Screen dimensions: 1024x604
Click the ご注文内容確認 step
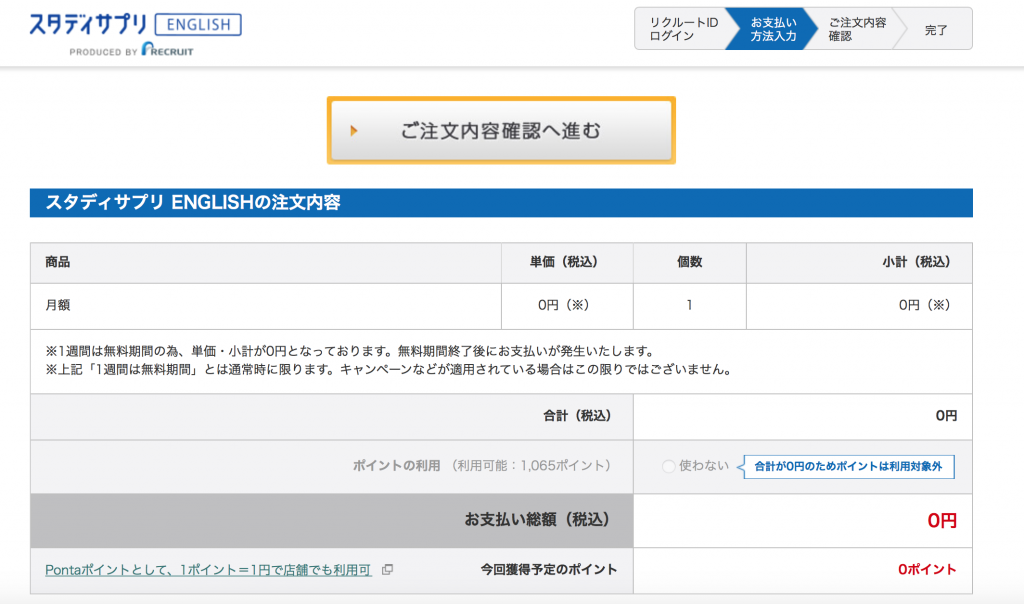[x=857, y=29]
